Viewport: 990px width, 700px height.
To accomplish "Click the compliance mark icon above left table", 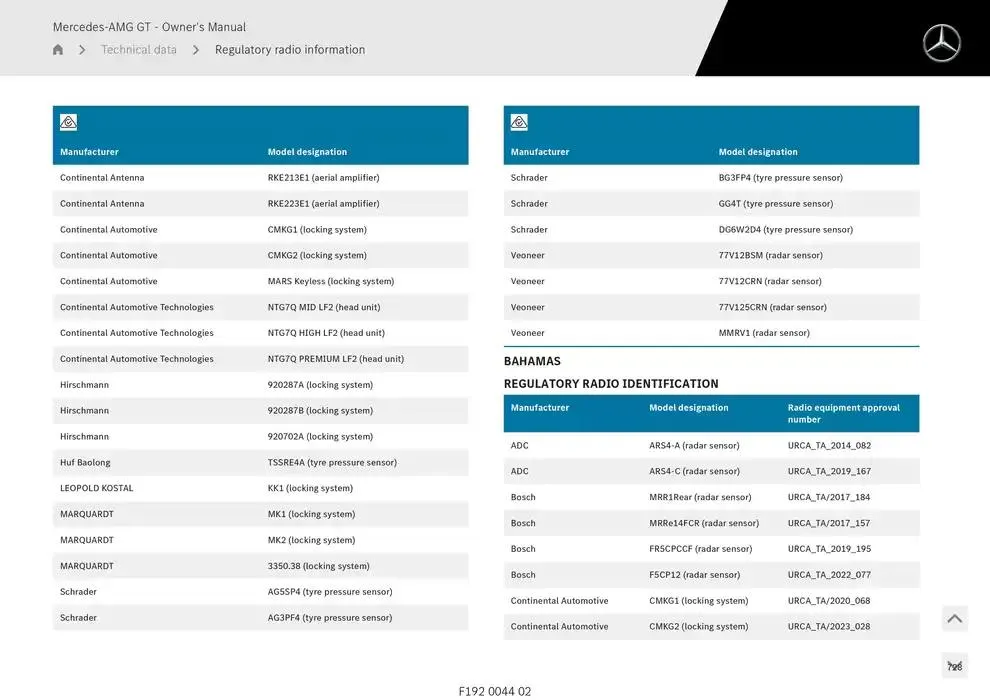I will 68,122.
